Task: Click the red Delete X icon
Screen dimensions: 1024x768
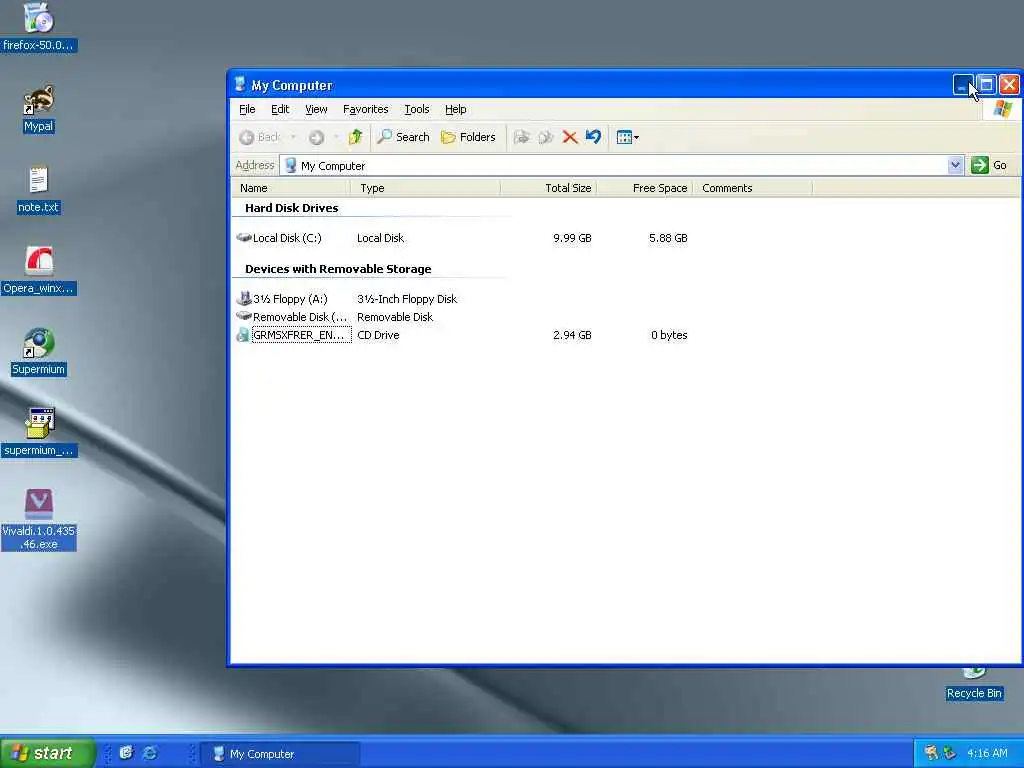Action: [569, 137]
